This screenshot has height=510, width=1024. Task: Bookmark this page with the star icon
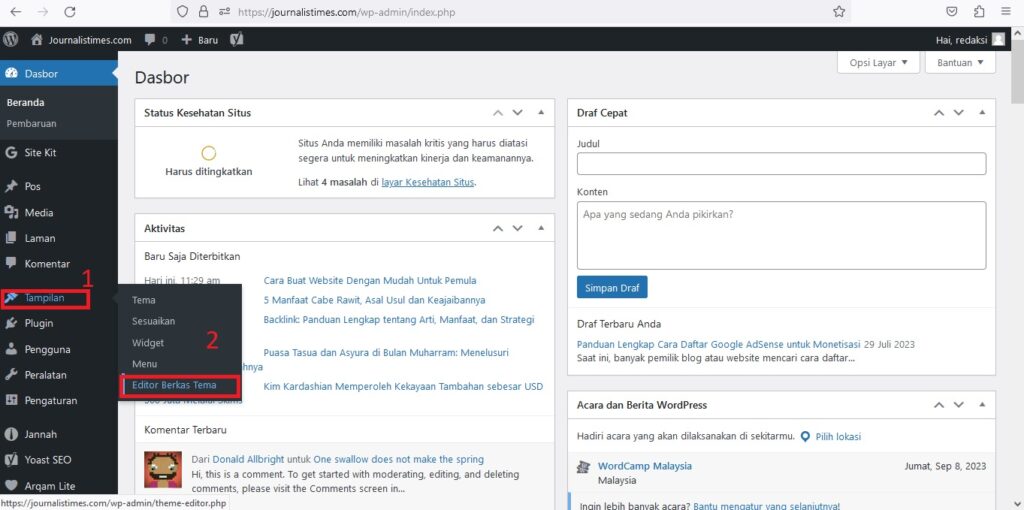tap(839, 12)
